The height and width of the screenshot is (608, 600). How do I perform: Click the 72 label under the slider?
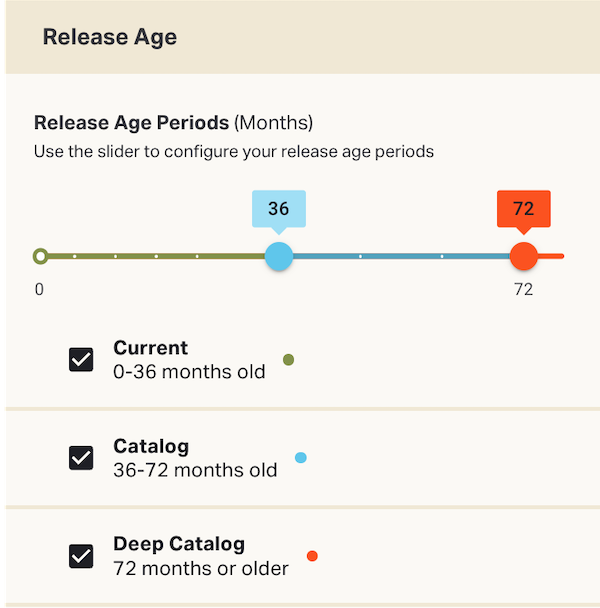(x=523, y=290)
